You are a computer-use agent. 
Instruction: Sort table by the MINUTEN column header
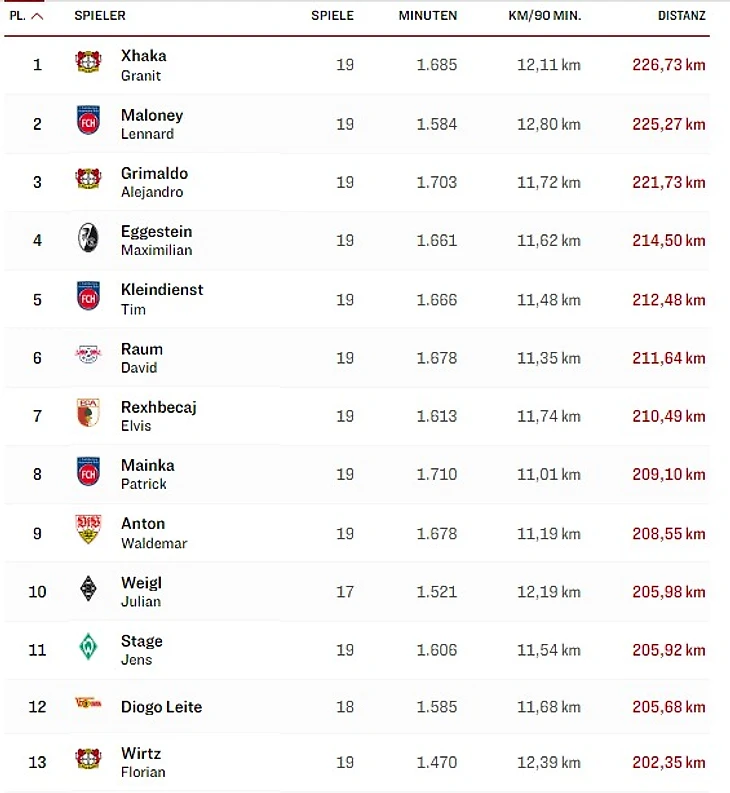pyautogui.click(x=427, y=16)
